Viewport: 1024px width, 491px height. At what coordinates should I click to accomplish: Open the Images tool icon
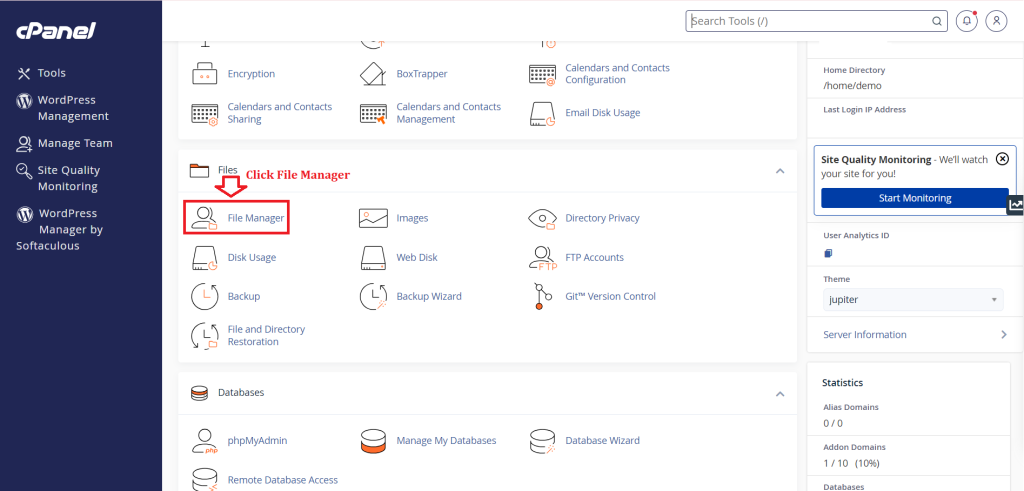374,218
